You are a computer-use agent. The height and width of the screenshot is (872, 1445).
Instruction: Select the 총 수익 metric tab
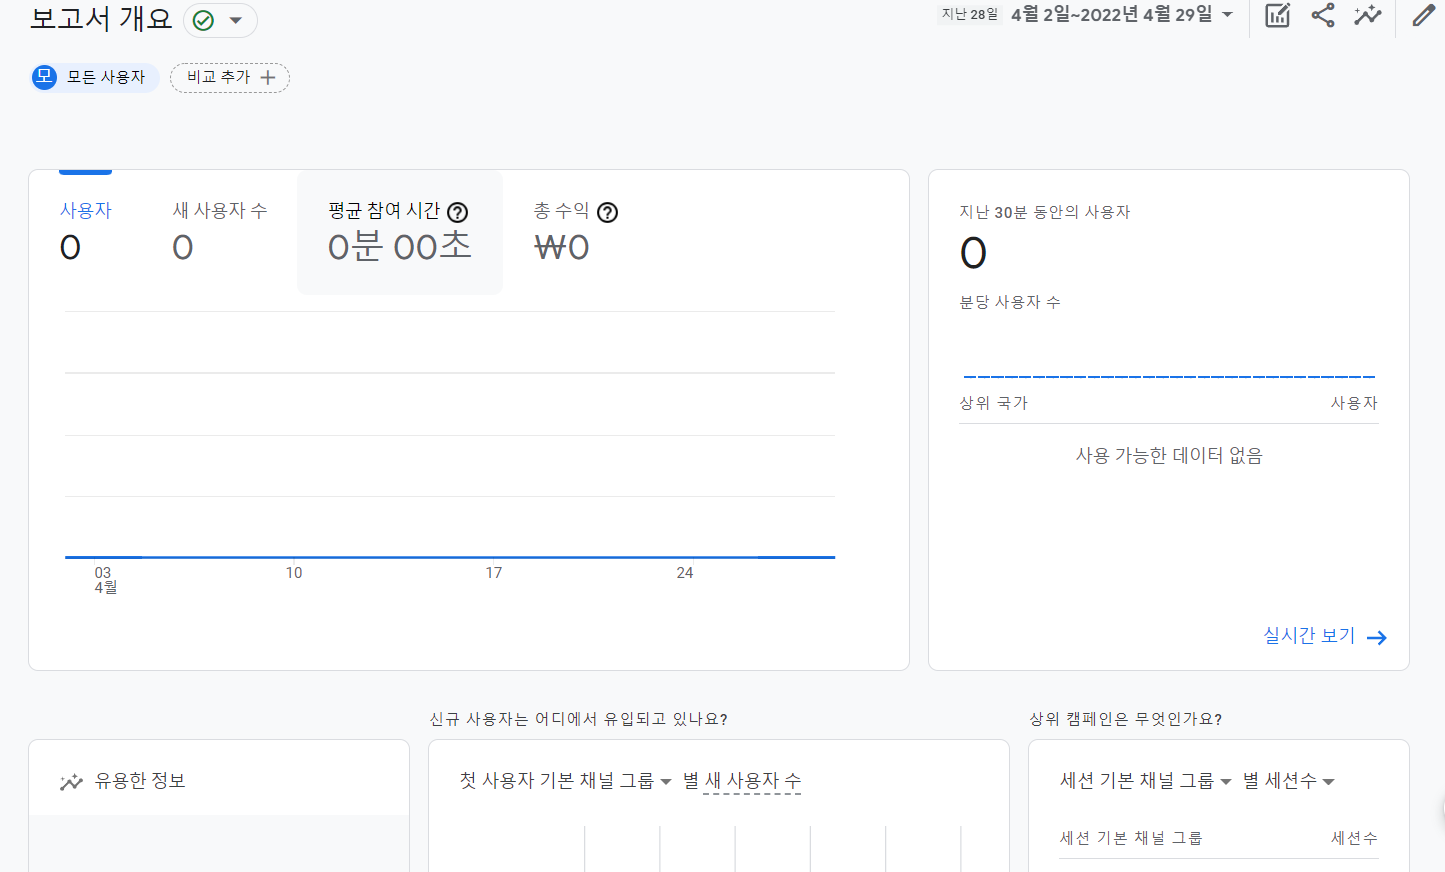coord(575,231)
